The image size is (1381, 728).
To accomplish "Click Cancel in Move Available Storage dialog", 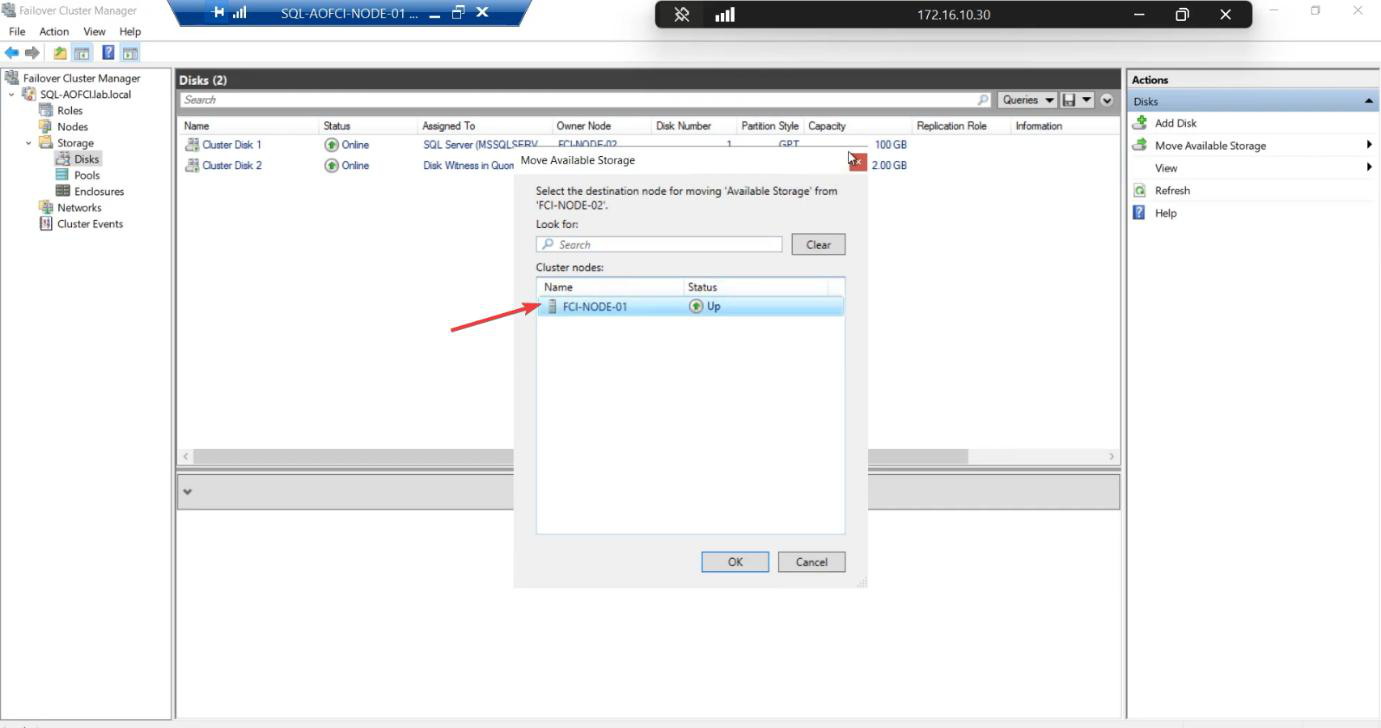I will [811, 562].
